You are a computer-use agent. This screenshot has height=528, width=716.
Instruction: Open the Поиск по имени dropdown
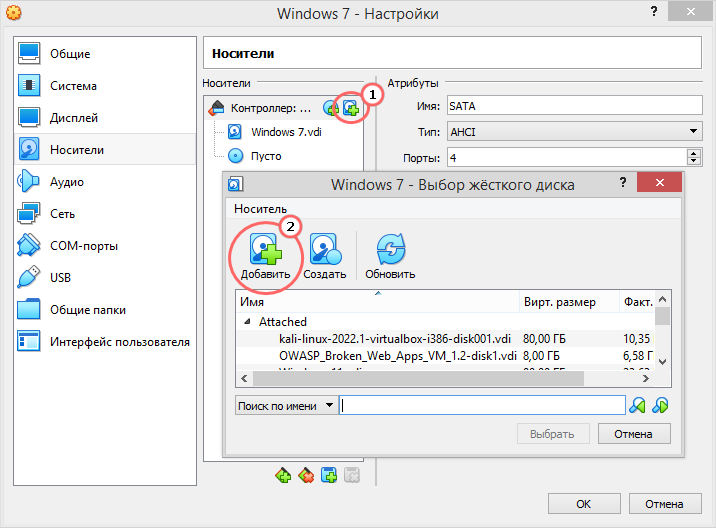coord(287,406)
